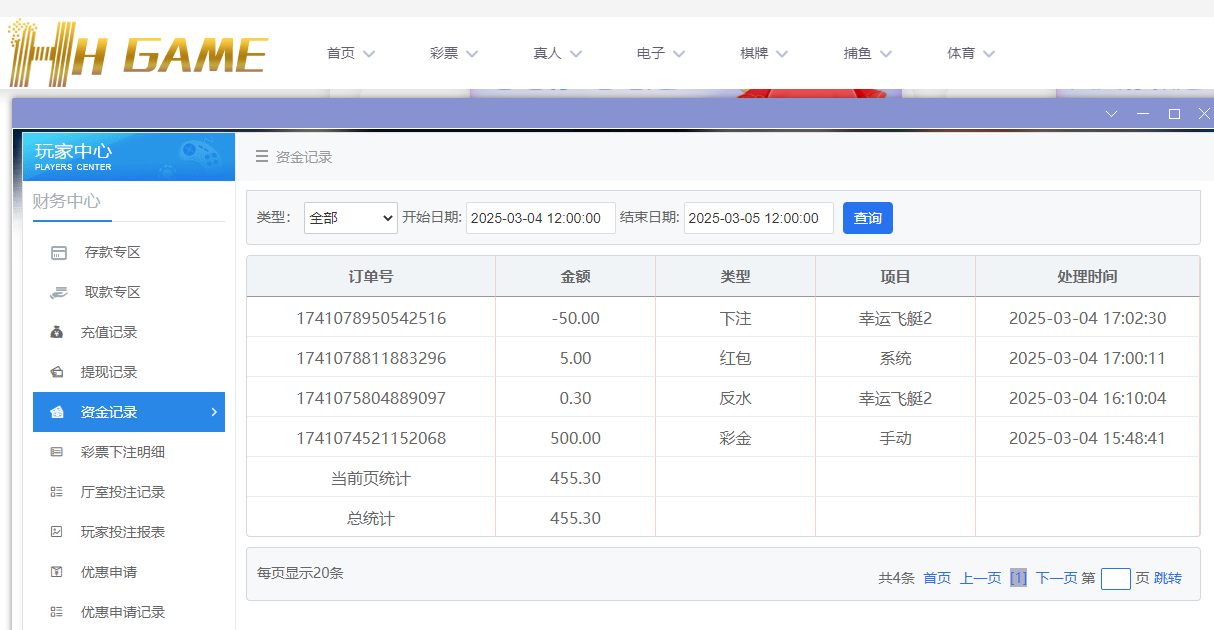The width and height of the screenshot is (1214, 630).
Task: Open the 体育 sports menu
Action: tap(962, 54)
